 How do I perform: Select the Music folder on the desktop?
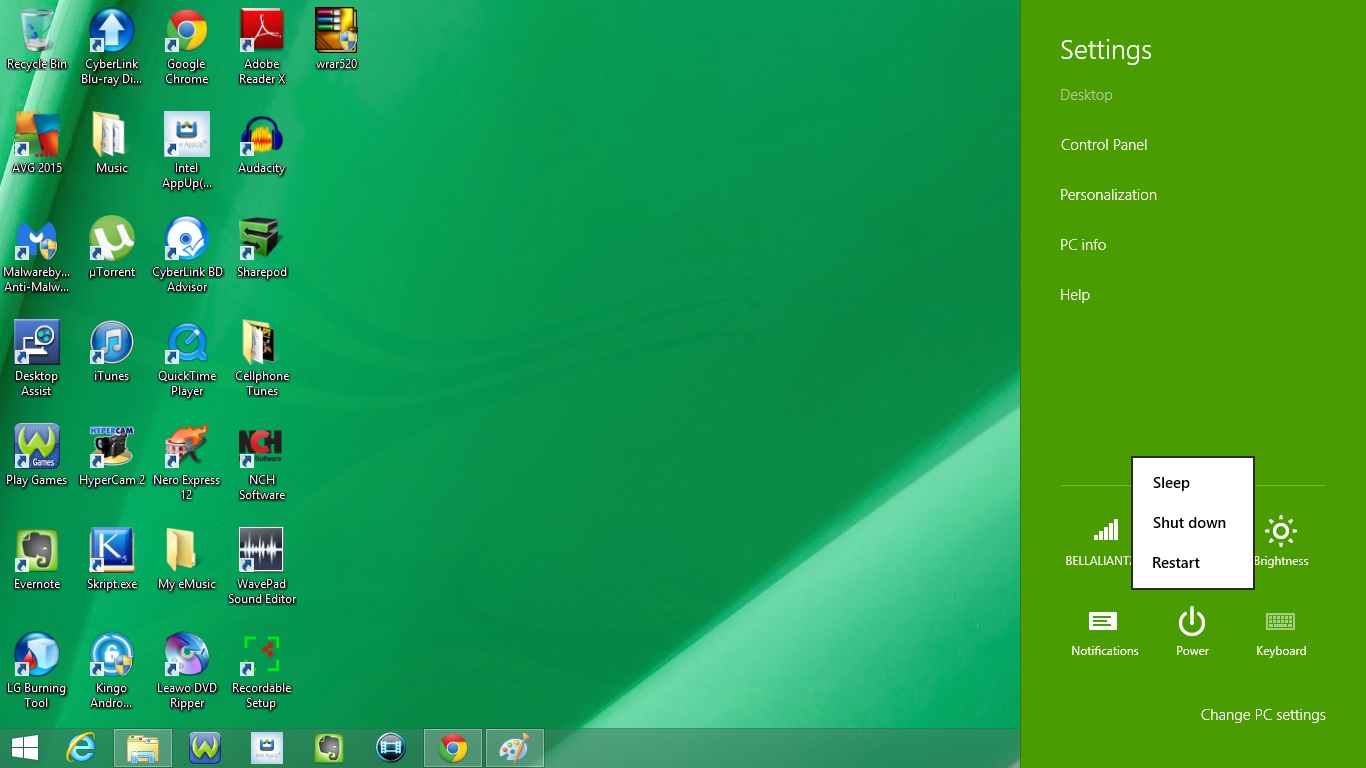(x=112, y=143)
